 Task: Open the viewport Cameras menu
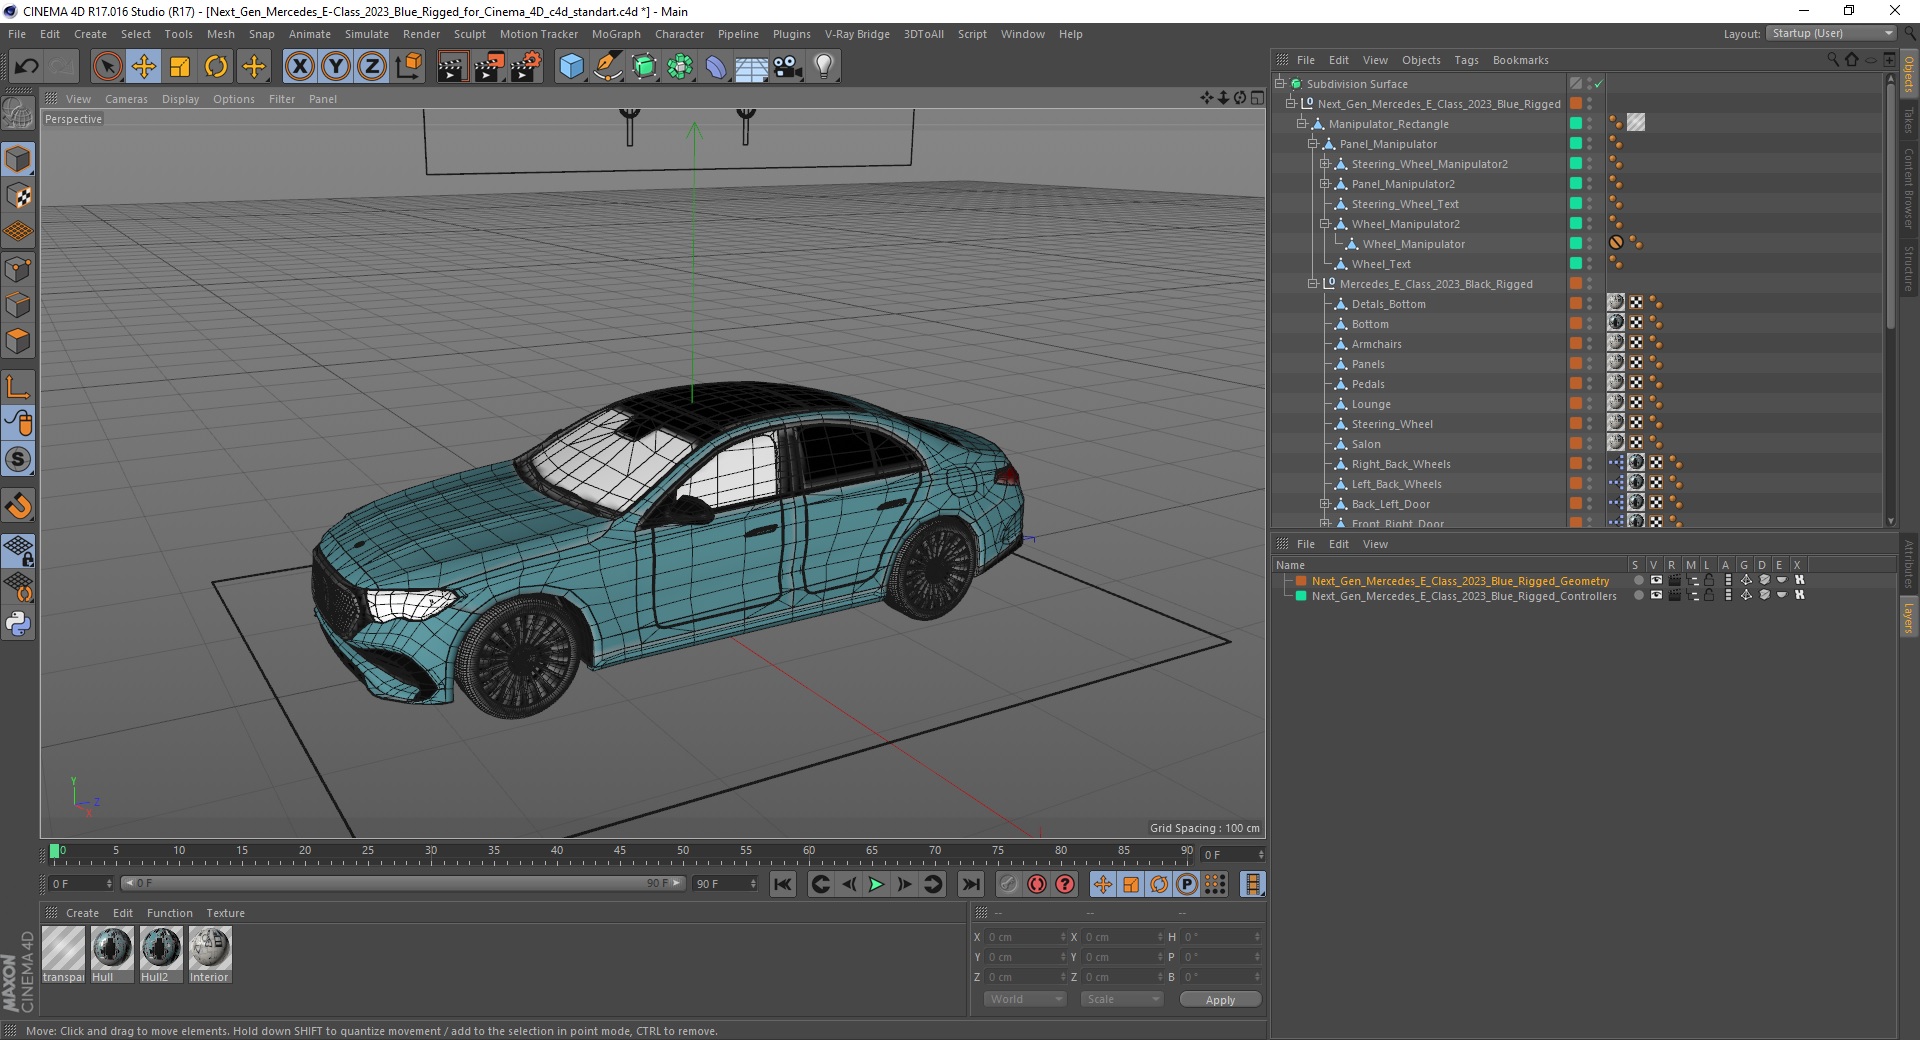[126, 99]
